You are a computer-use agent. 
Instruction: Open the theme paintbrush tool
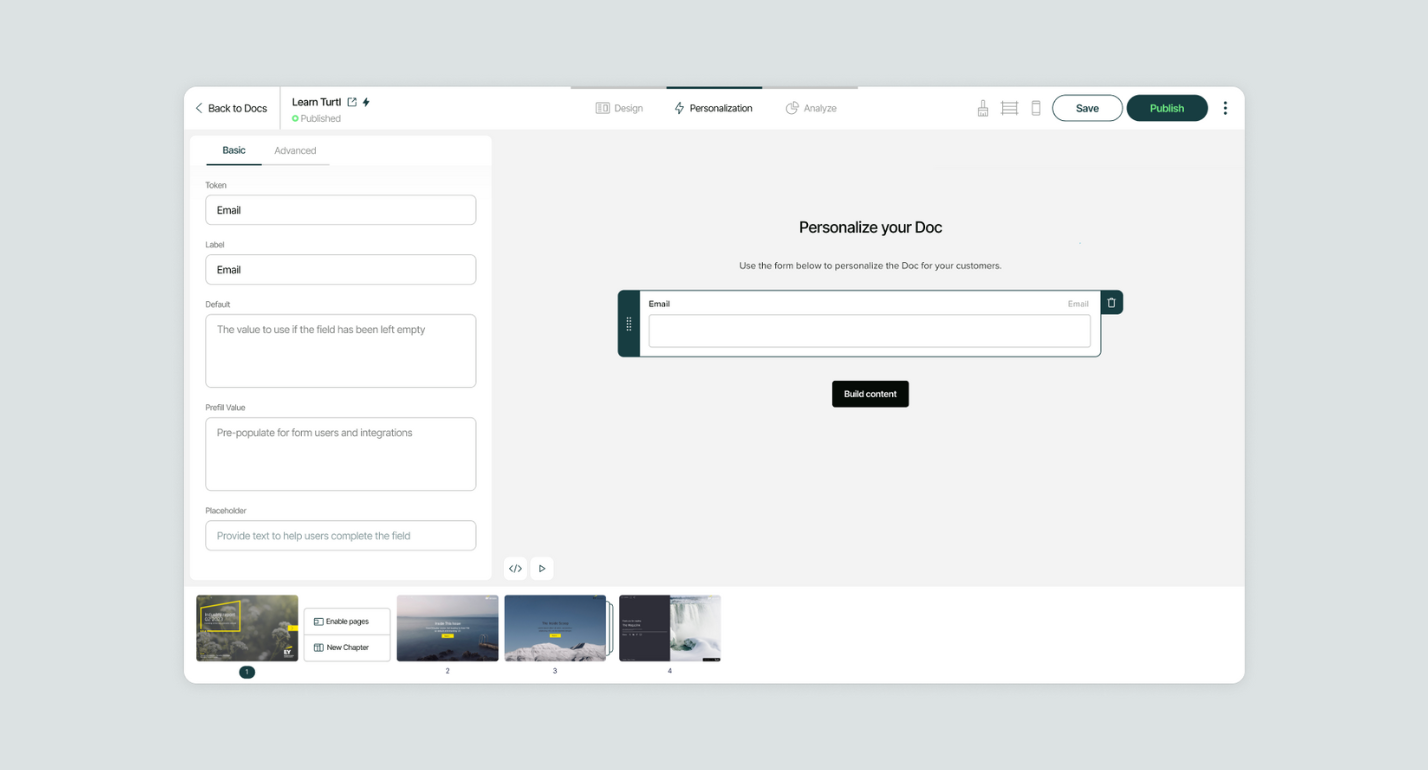click(x=983, y=108)
